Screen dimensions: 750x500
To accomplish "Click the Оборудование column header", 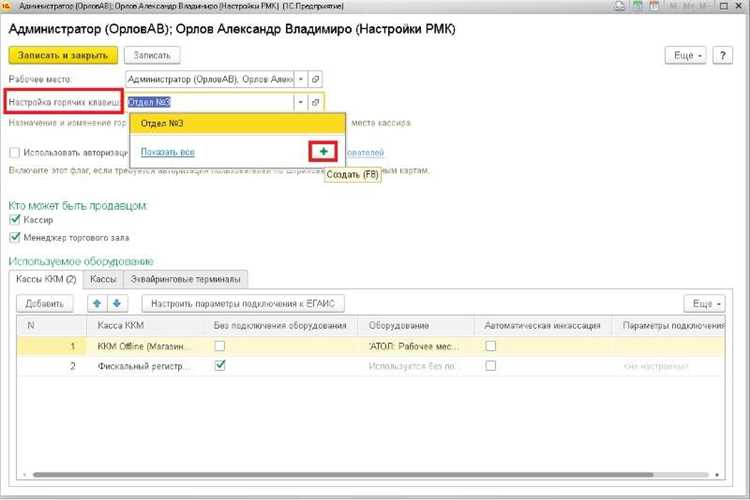I will point(416,325).
